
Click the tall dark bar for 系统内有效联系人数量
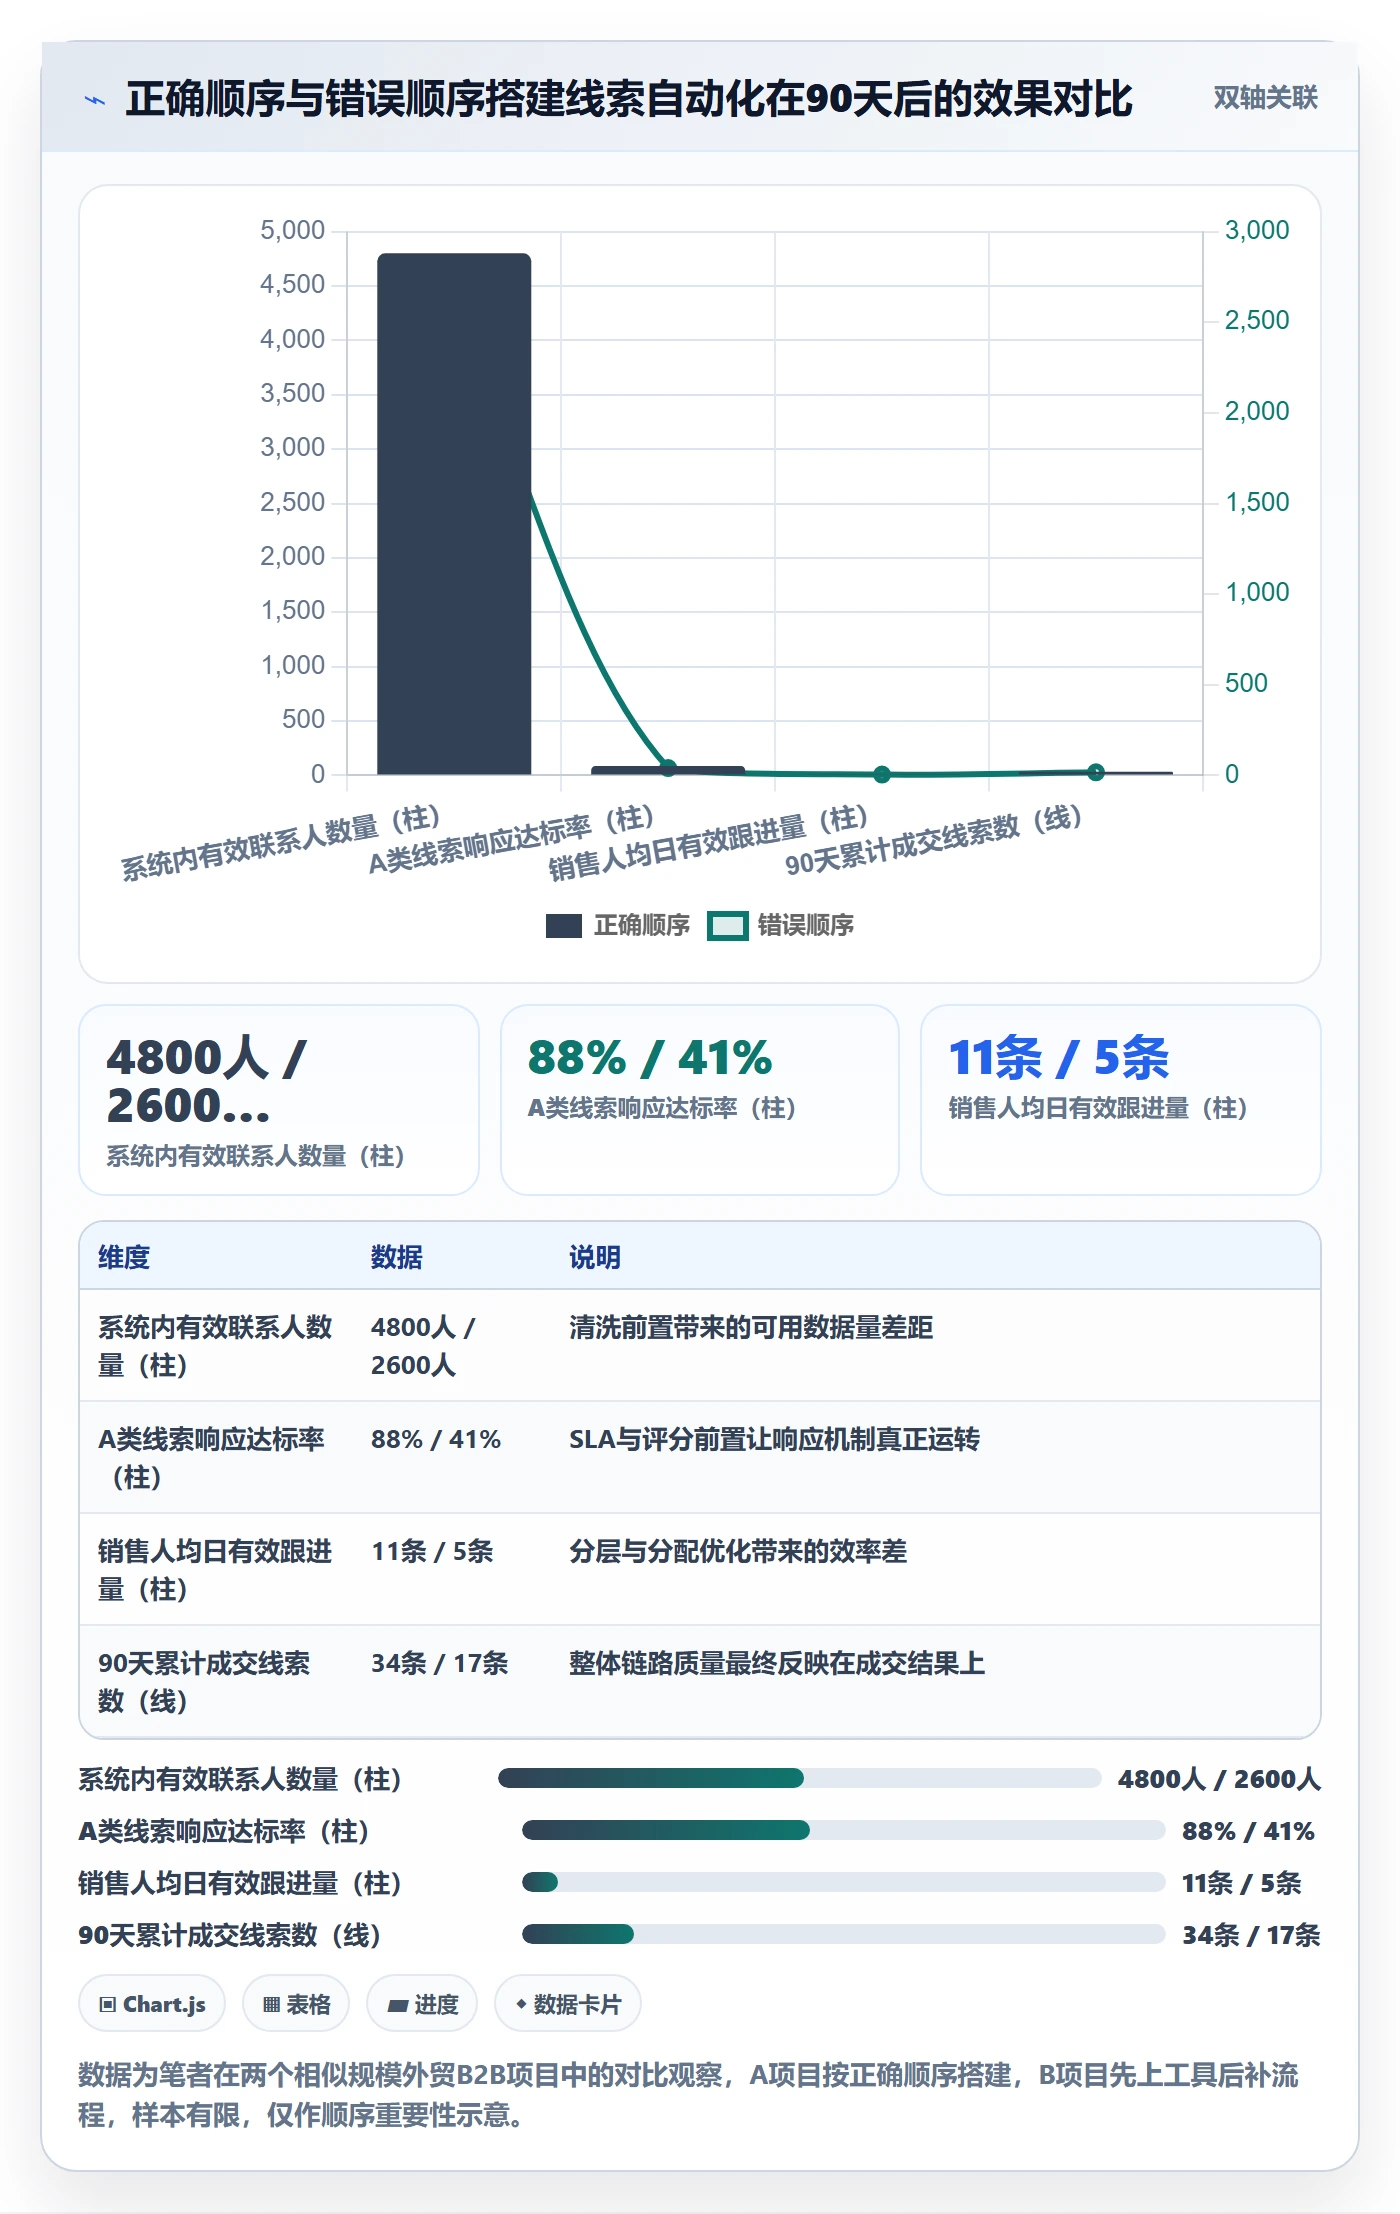click(x=454, y=514)
